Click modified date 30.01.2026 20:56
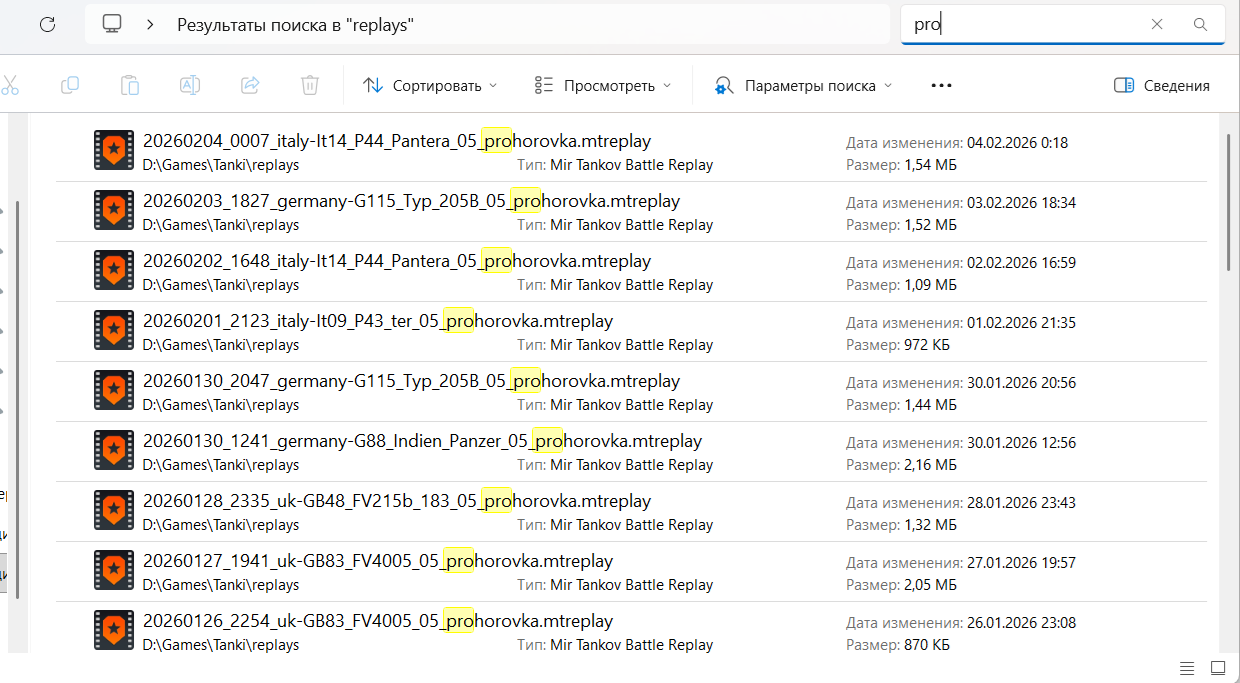 click(x=1022, y=383)
